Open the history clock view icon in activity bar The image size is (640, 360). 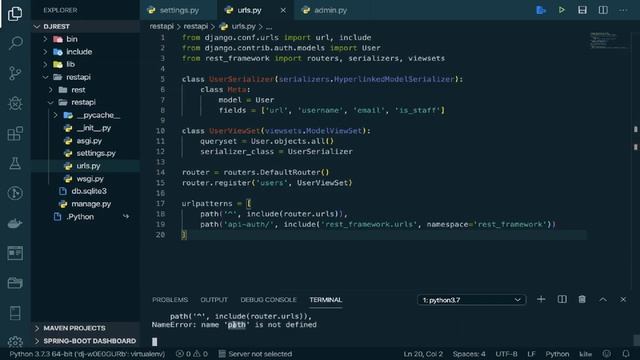[x=15, y=193]
